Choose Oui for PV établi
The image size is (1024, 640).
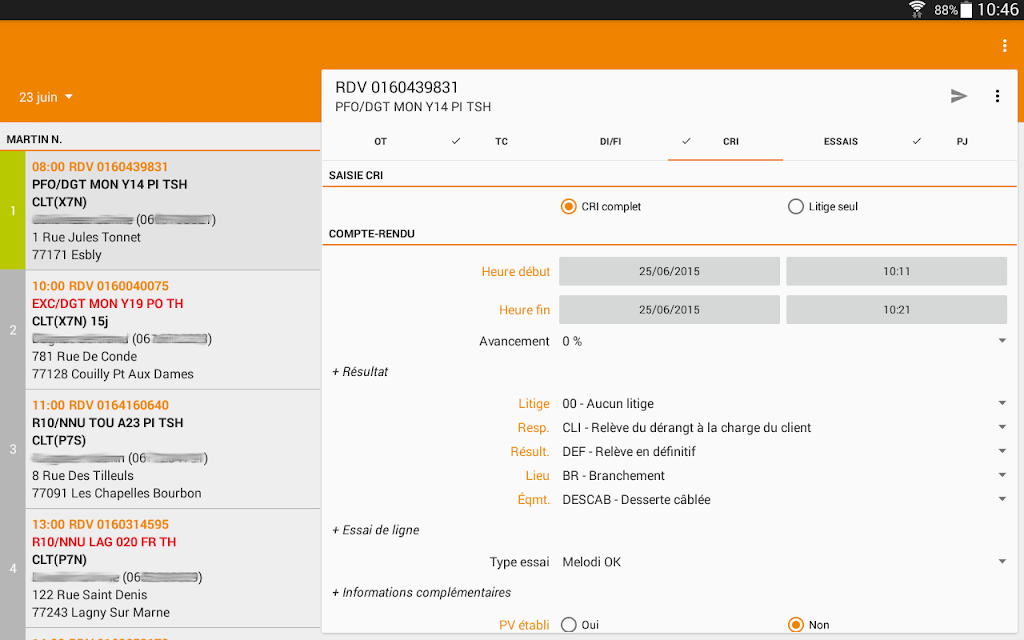(580, 625)
